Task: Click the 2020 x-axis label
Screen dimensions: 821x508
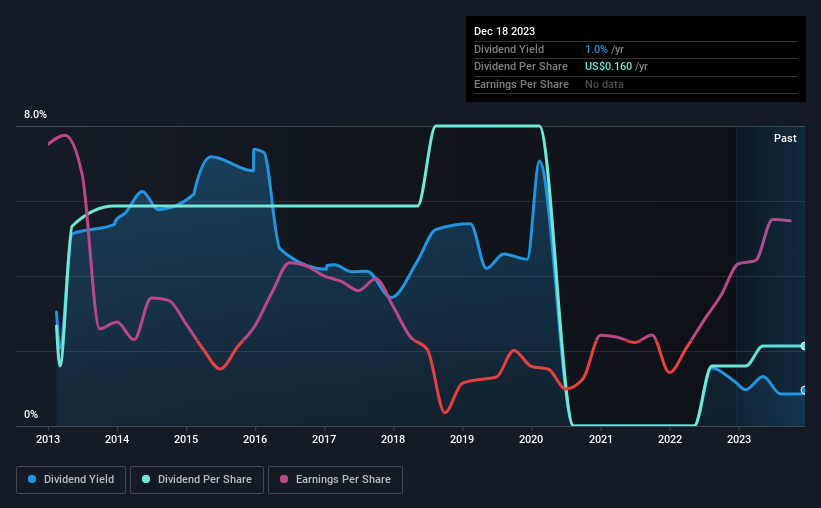Action: 531,439
